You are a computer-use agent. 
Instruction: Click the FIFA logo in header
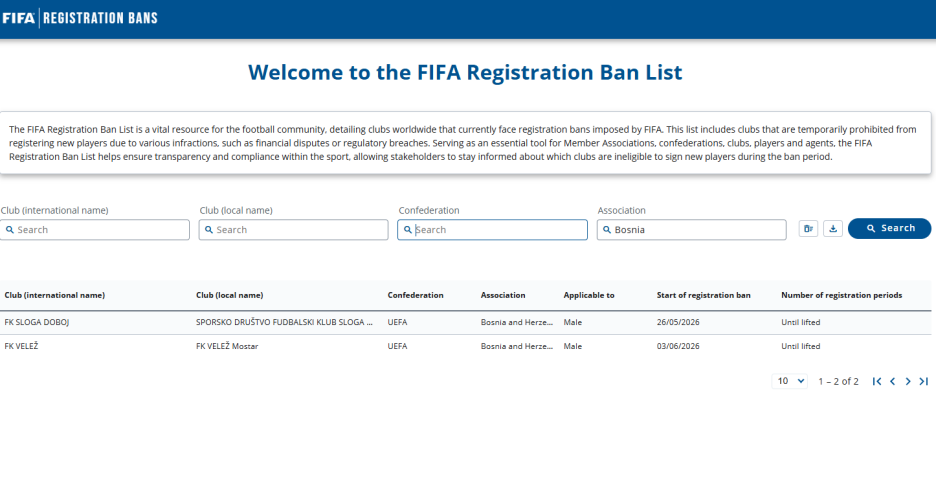[x=19, y=18]
